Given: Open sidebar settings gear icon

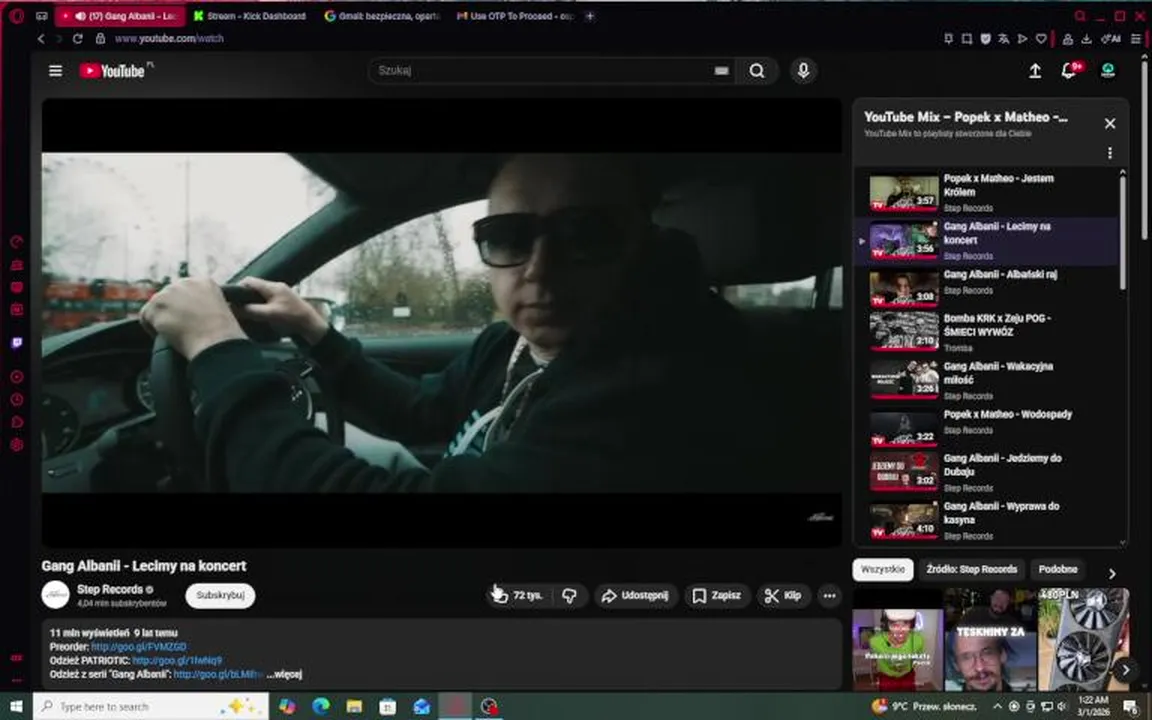Looking at the screenshot, I should point(17,444).
